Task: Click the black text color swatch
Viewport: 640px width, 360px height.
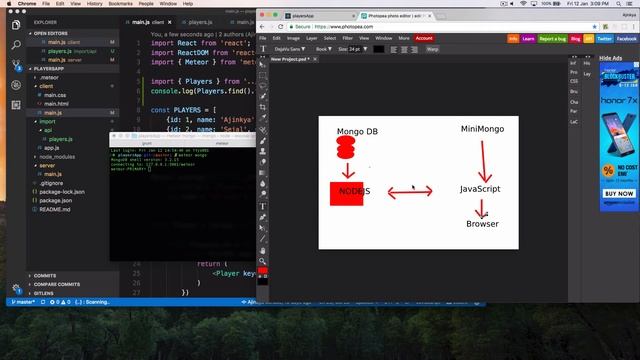Action: click(x=378, y=49)
